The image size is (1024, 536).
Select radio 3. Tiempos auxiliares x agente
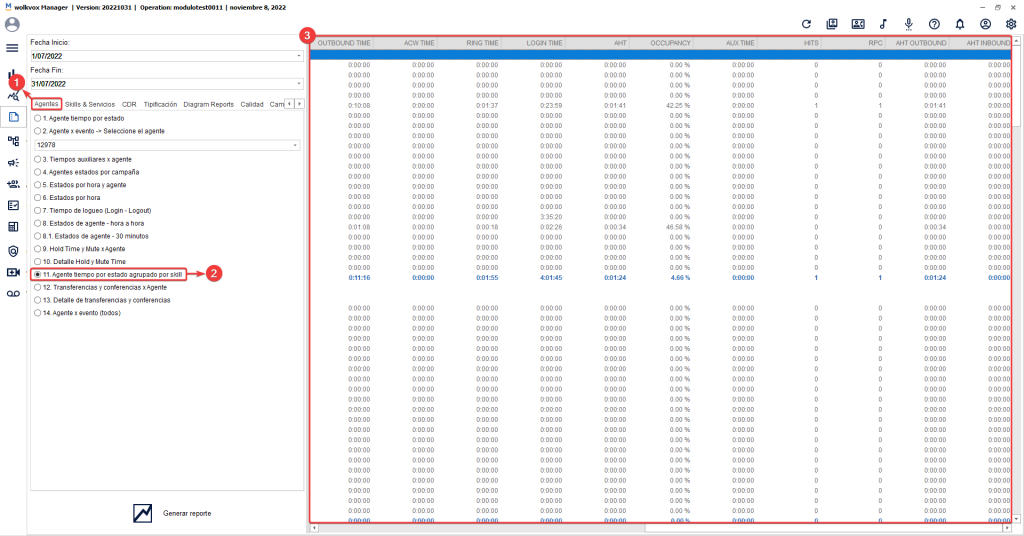coord(37,159)
